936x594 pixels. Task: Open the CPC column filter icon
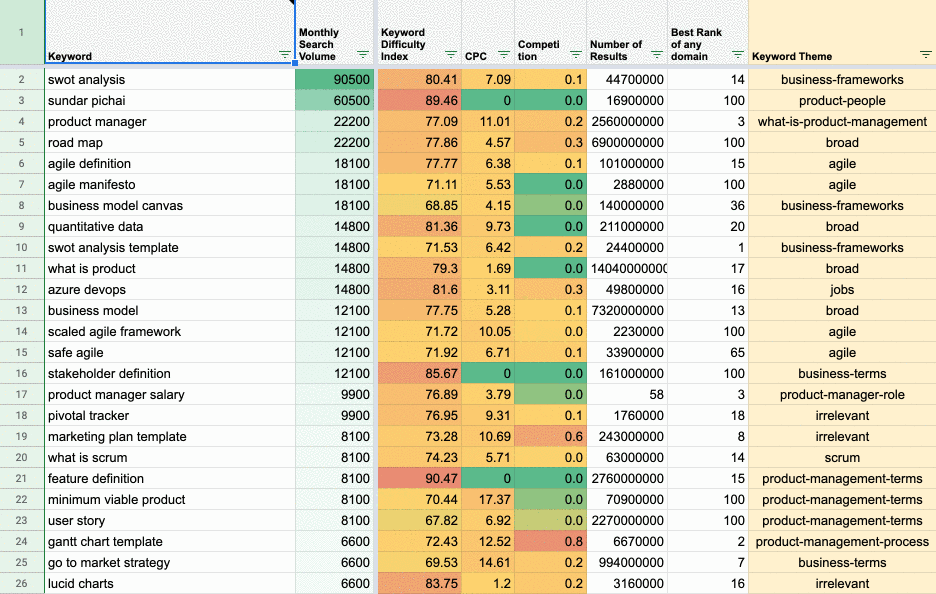pyautogui.click(x=504, y=55)
